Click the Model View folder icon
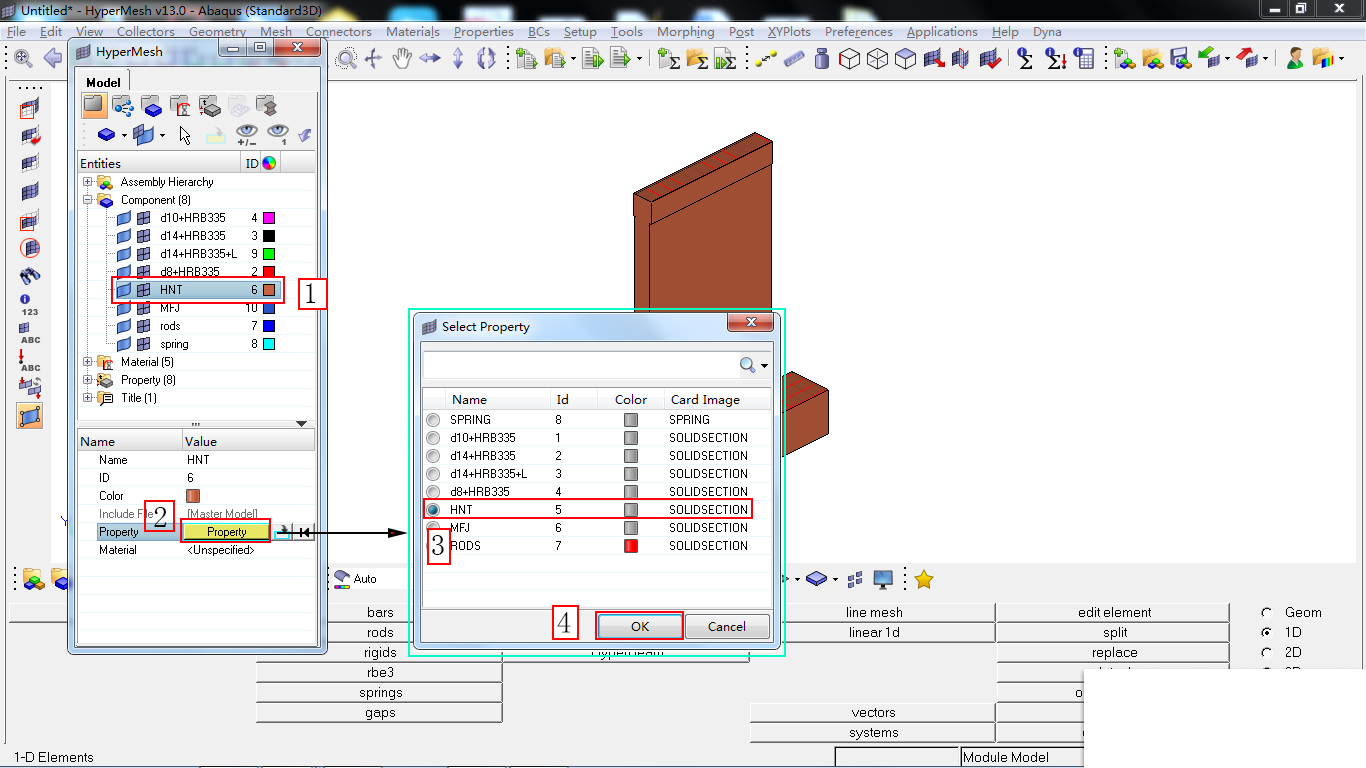 point(93,105)
